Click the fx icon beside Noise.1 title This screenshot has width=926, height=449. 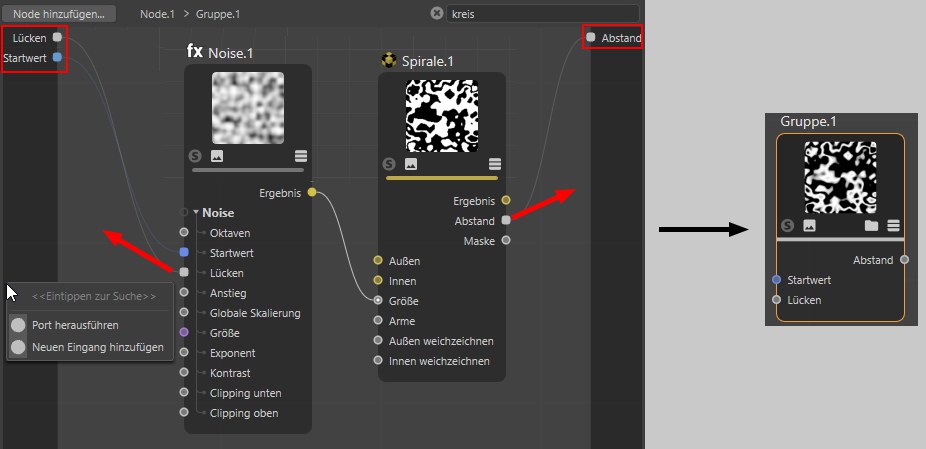click(195, 51)
